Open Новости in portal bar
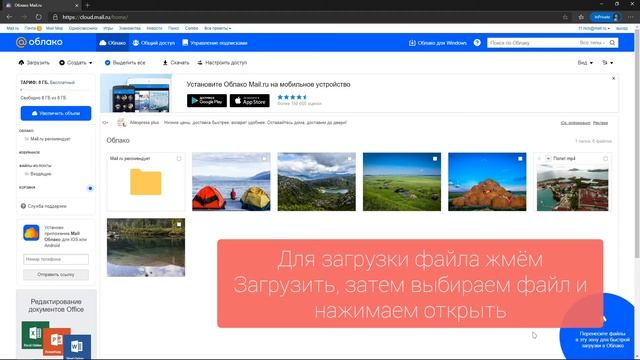This screenshot has height=360, width=640. tap(154, 28)
